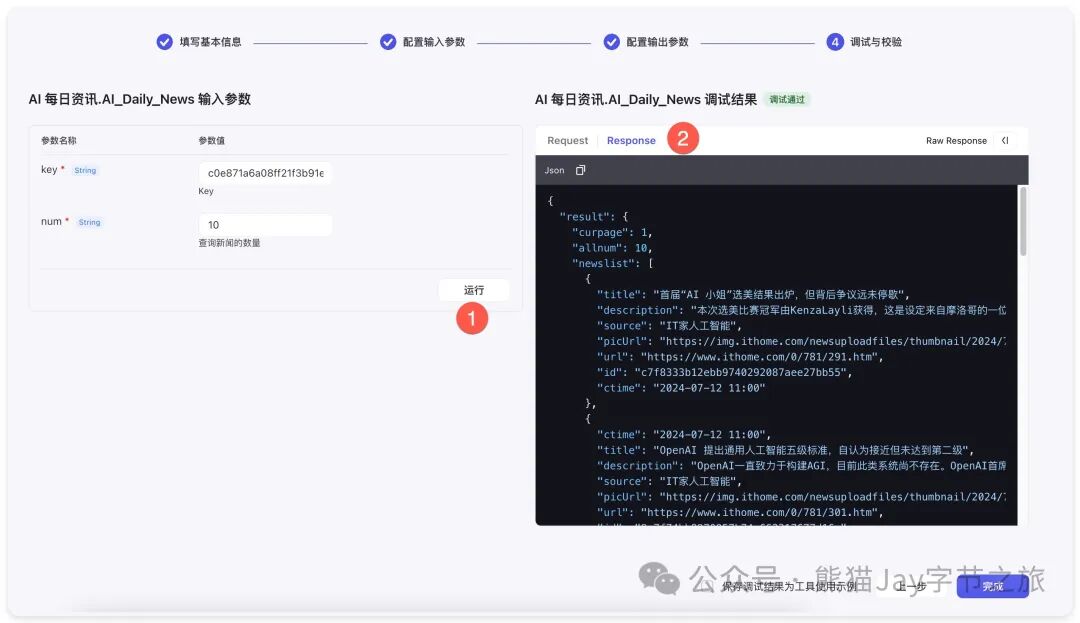This screenshot has width=1080, height=623.
Task: Go back with the 上一步 button
Action: [911, 587]
